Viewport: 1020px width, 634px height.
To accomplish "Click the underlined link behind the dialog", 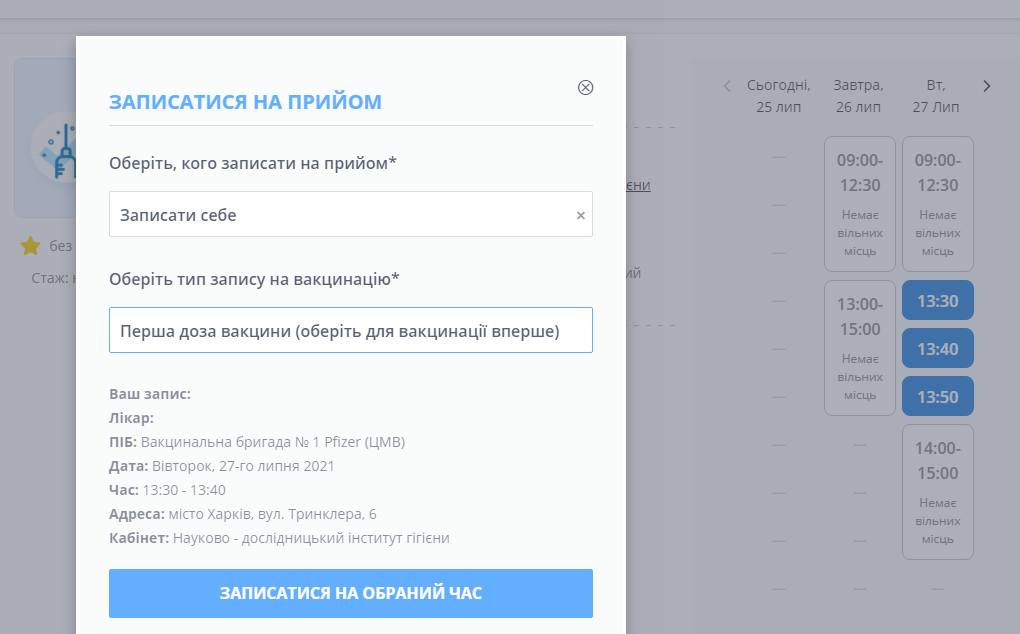I will (x=639, y=186).
